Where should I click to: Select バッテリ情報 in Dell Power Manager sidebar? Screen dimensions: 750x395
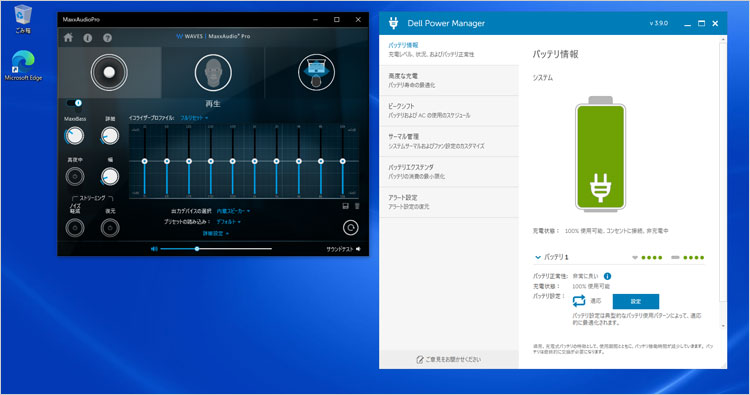[449, 50]
